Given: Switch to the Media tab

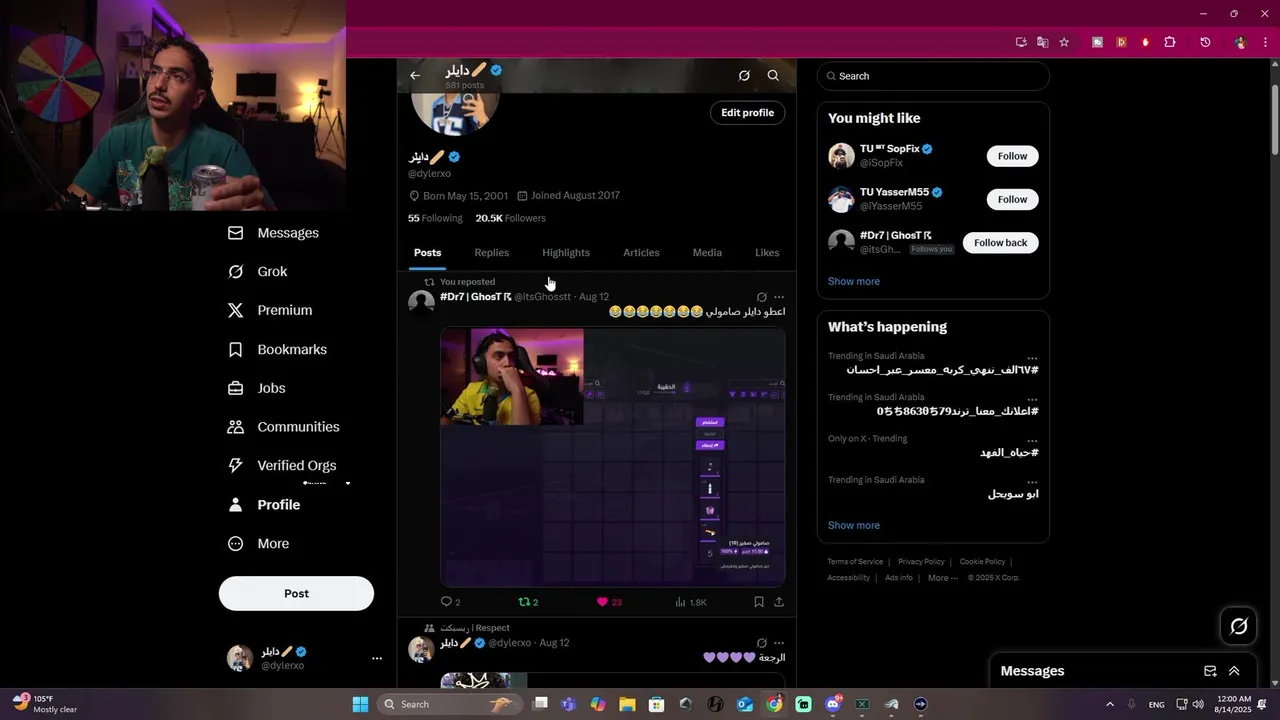Looking at the screenshot, I should click(707, 253).
